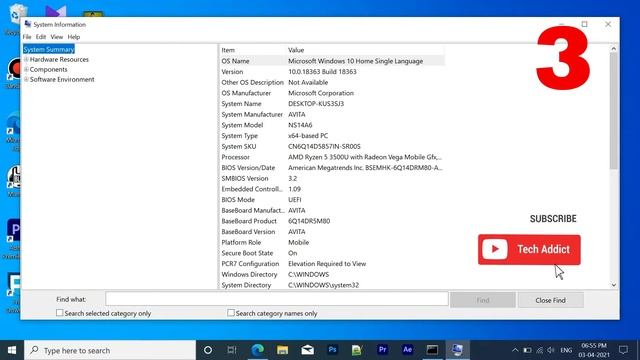Launch Premiere Pro from the taskbar
The height and width of the screenshot is (360, 640).
382,350
